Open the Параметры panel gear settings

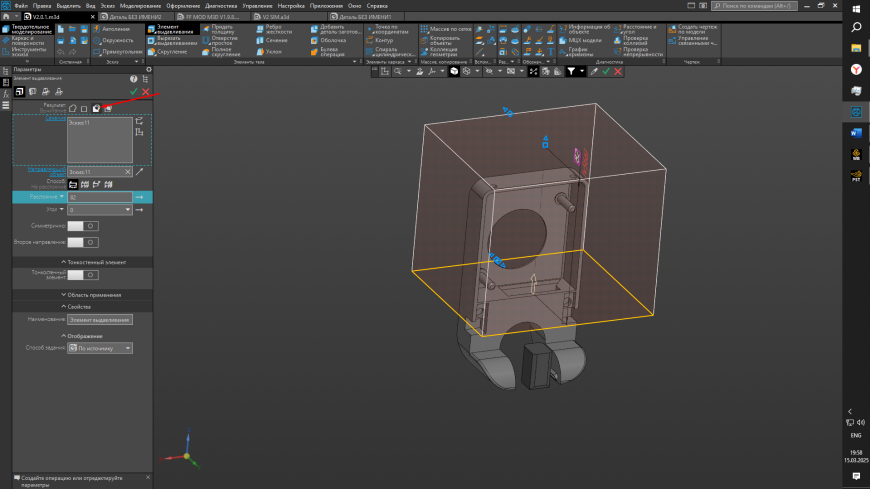149,69
